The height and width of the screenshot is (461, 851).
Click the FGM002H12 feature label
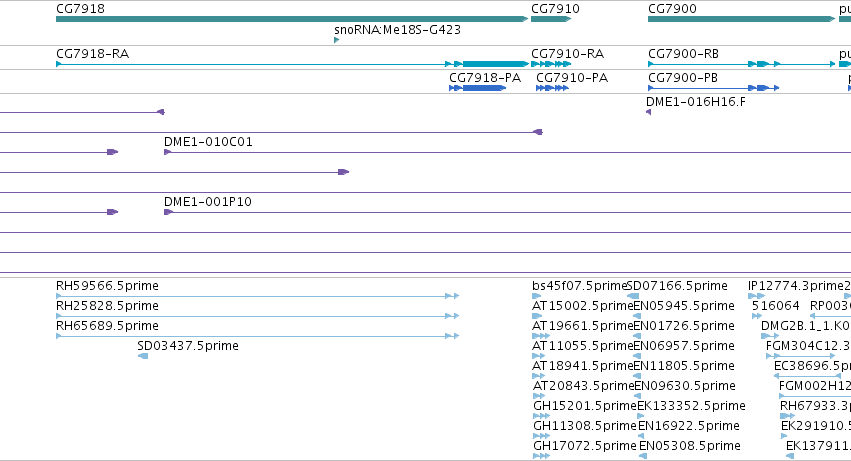(815, 386)
